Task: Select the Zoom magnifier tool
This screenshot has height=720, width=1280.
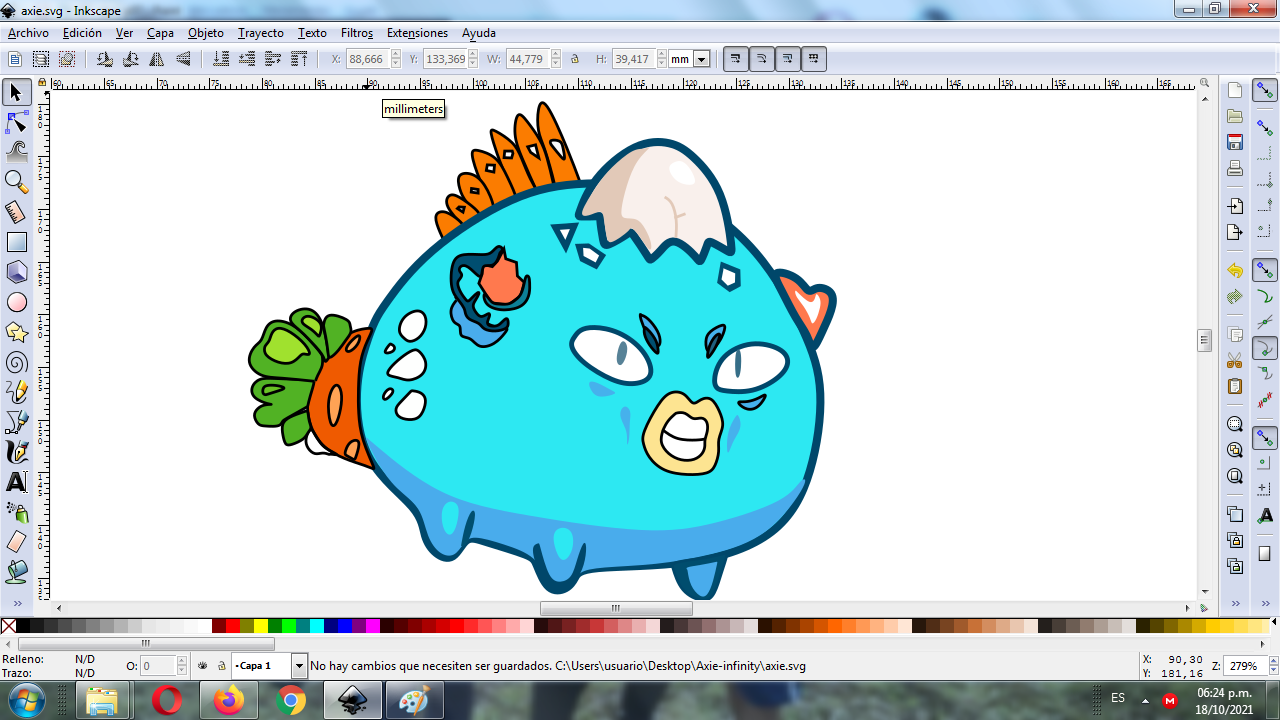Action: click(x=16, y=182)
